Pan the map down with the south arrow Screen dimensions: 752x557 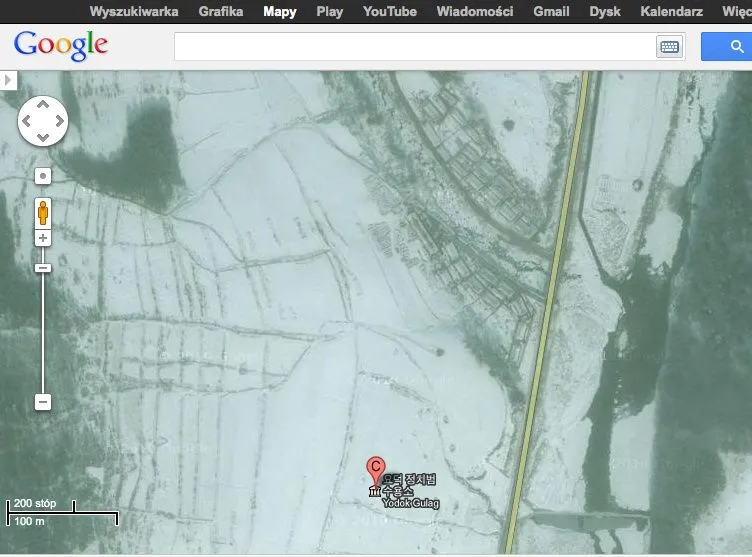[x=42, y=138]
